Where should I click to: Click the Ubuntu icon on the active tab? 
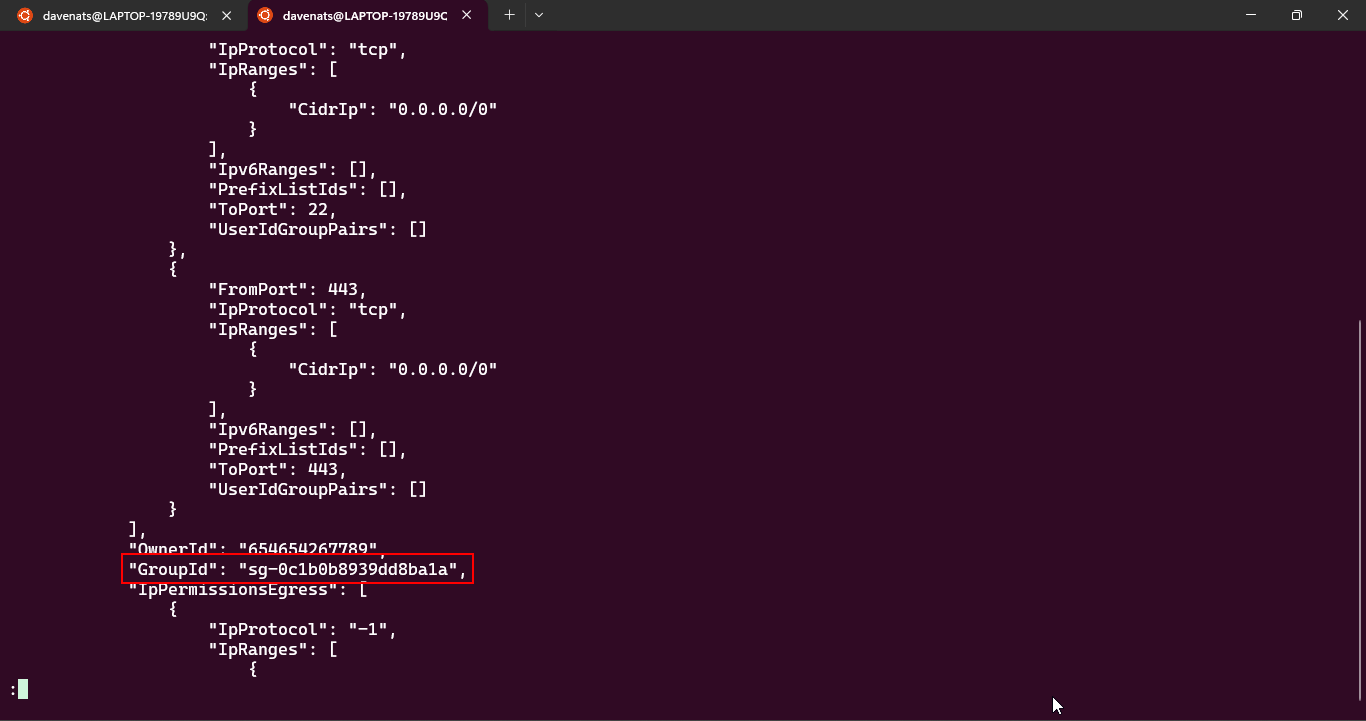264,15
